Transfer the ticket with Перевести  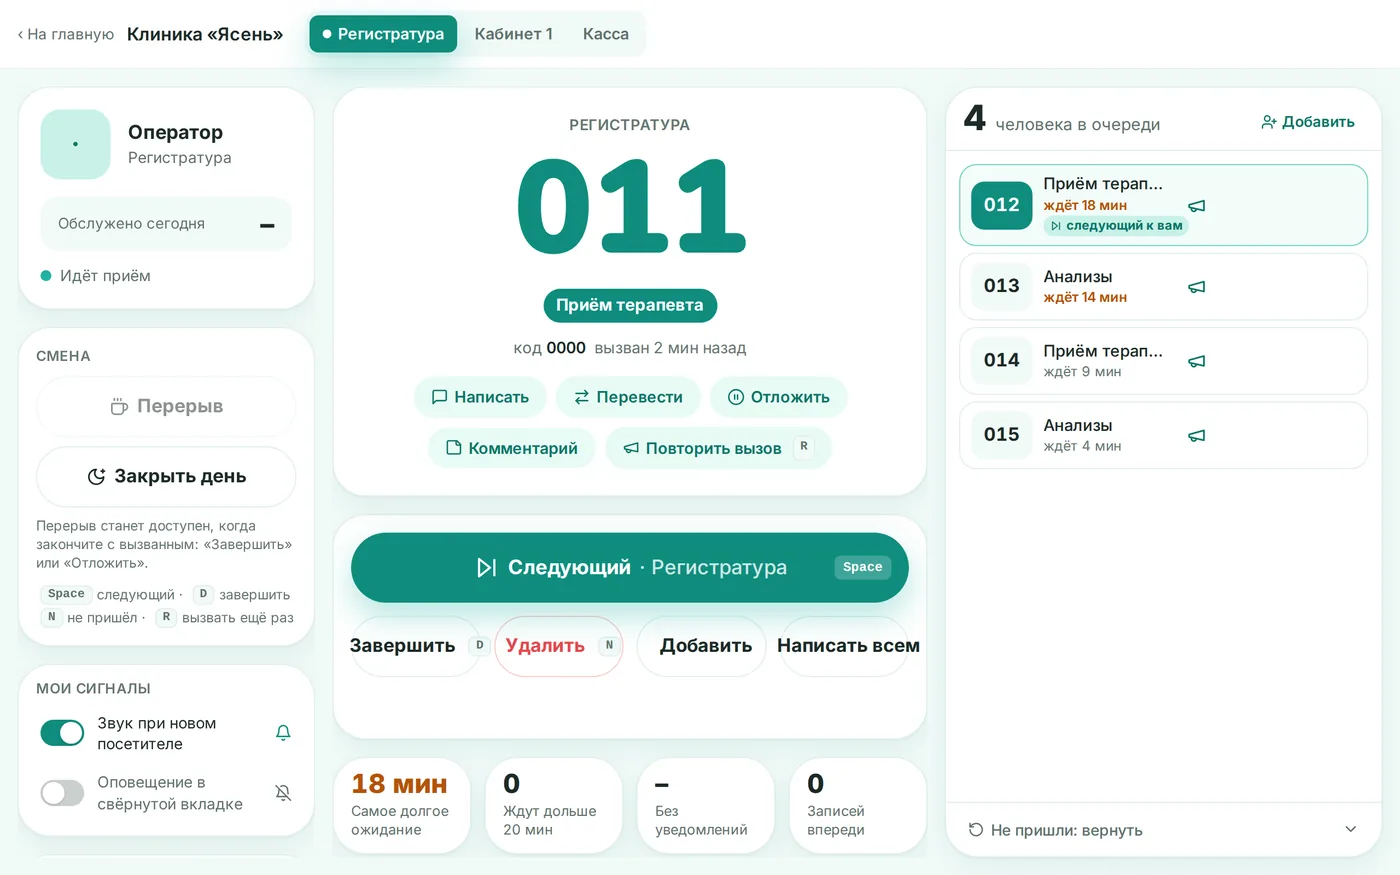click(x=628, y=397)
